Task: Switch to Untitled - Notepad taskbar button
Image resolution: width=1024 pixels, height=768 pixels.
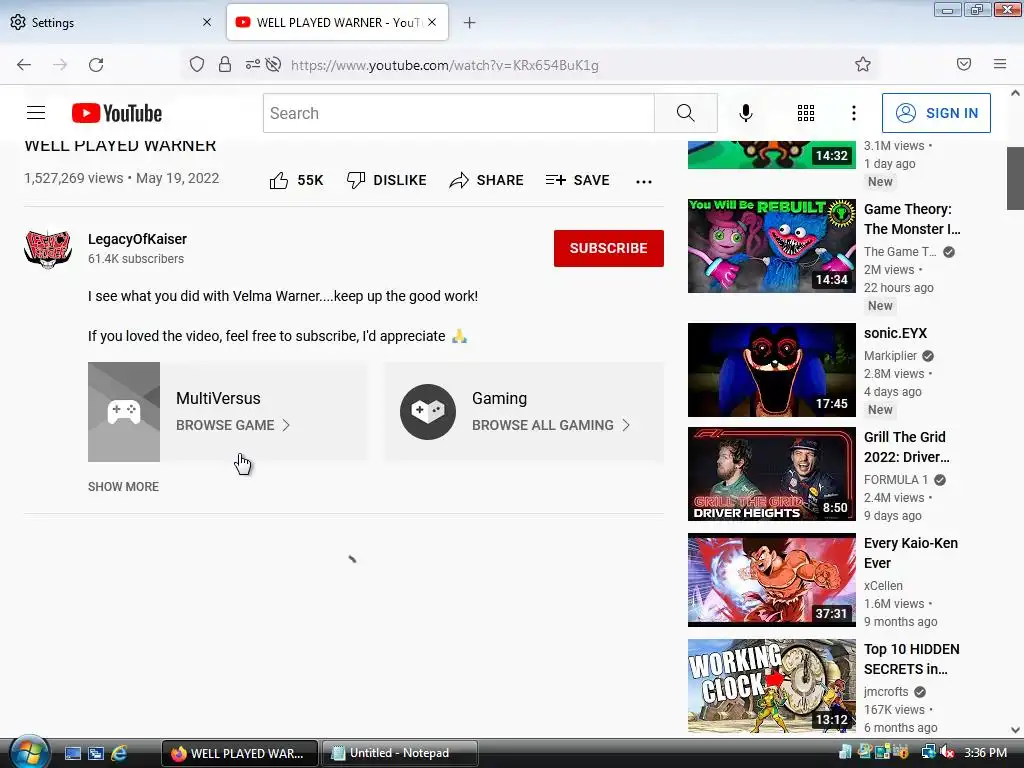Action: coord(400,753)
